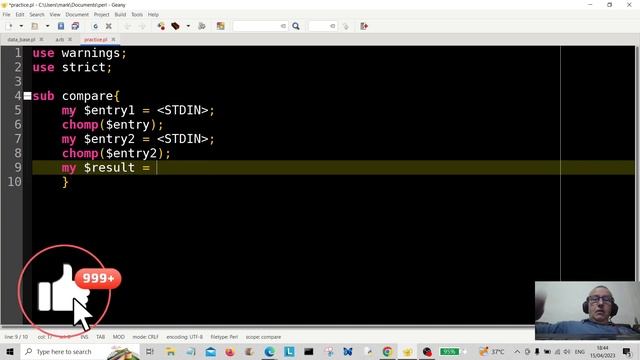640x360 pixels.
Task: Click 'my $entry2 = <STDIN>;' line
Action: (138, 139)
